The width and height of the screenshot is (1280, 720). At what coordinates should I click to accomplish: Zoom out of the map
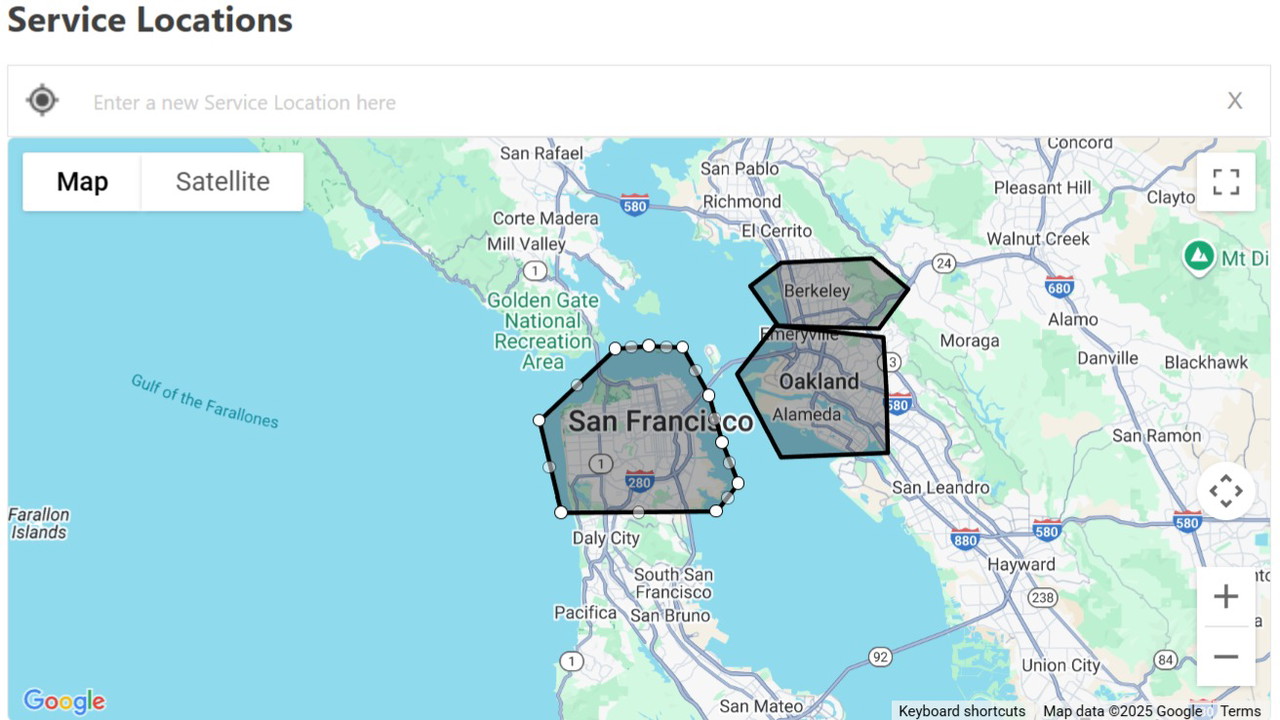coord(1226,657)
